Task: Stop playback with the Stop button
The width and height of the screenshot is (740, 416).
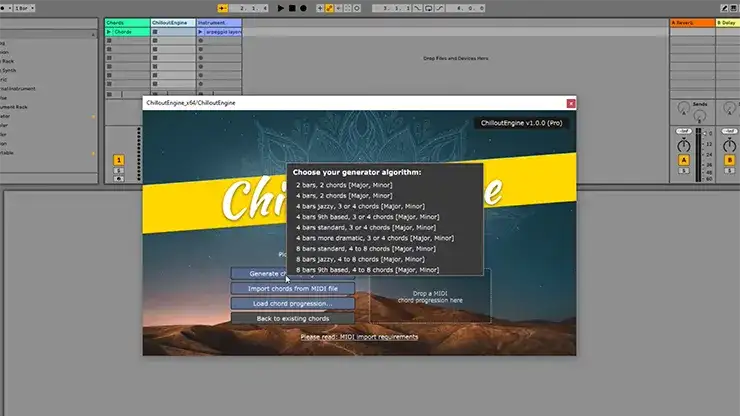Action: 292,8
